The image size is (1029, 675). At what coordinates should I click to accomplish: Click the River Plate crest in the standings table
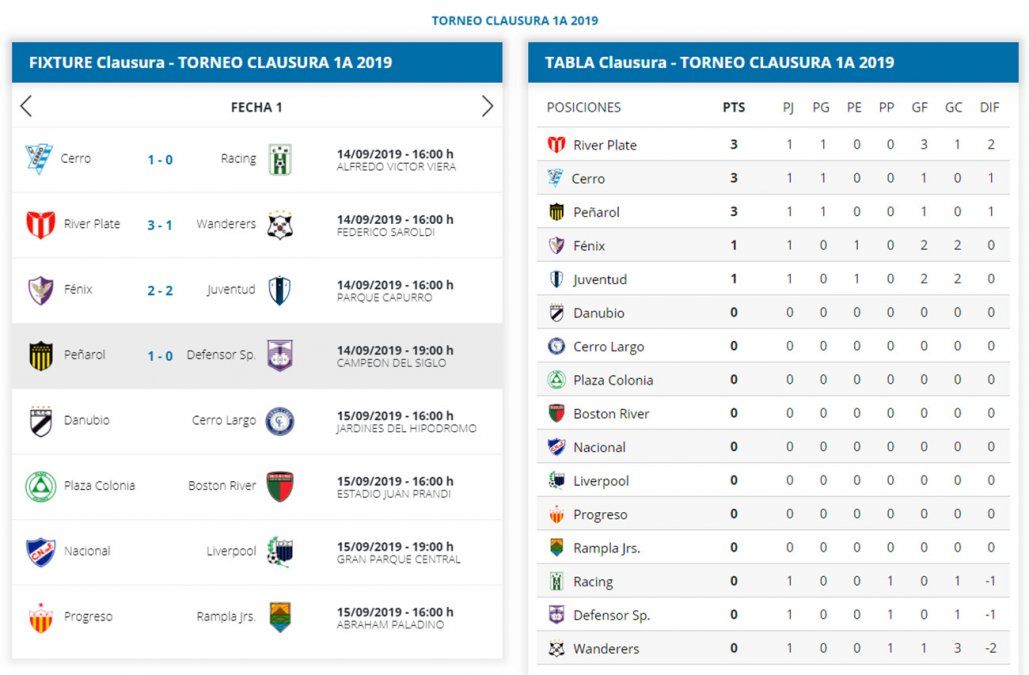[556, 145]
